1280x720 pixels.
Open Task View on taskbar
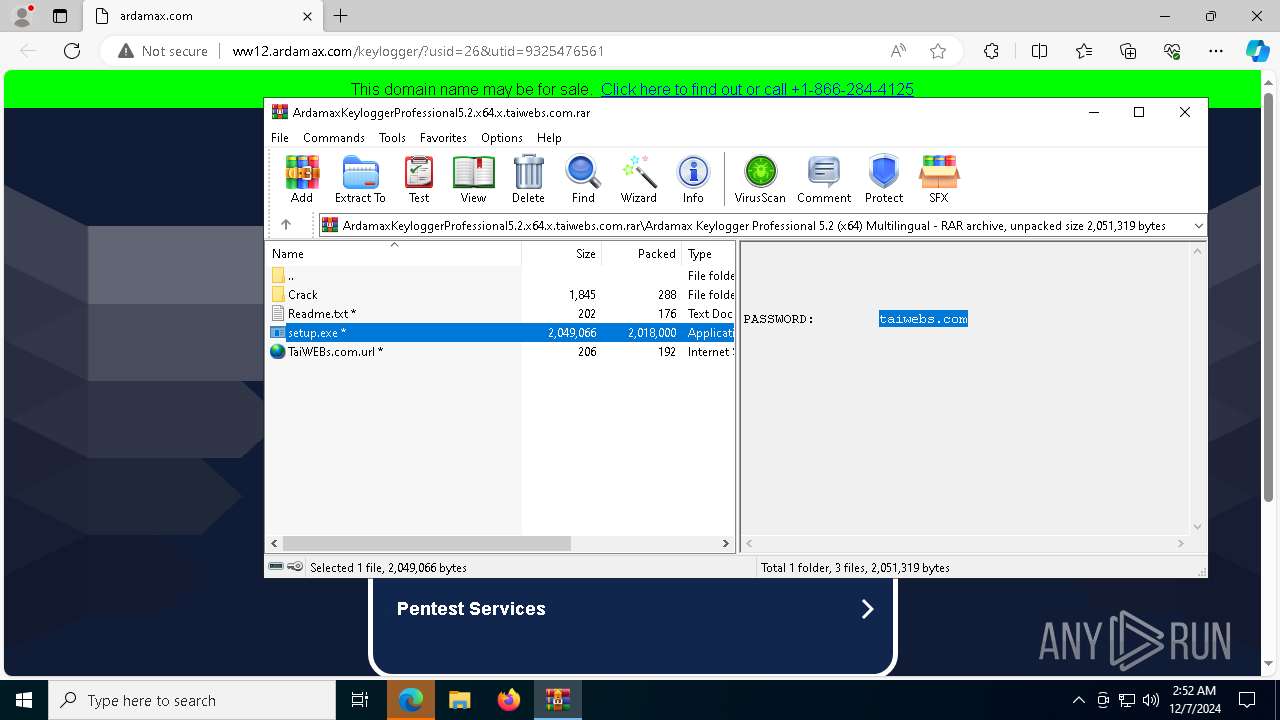tap(360, 700)
